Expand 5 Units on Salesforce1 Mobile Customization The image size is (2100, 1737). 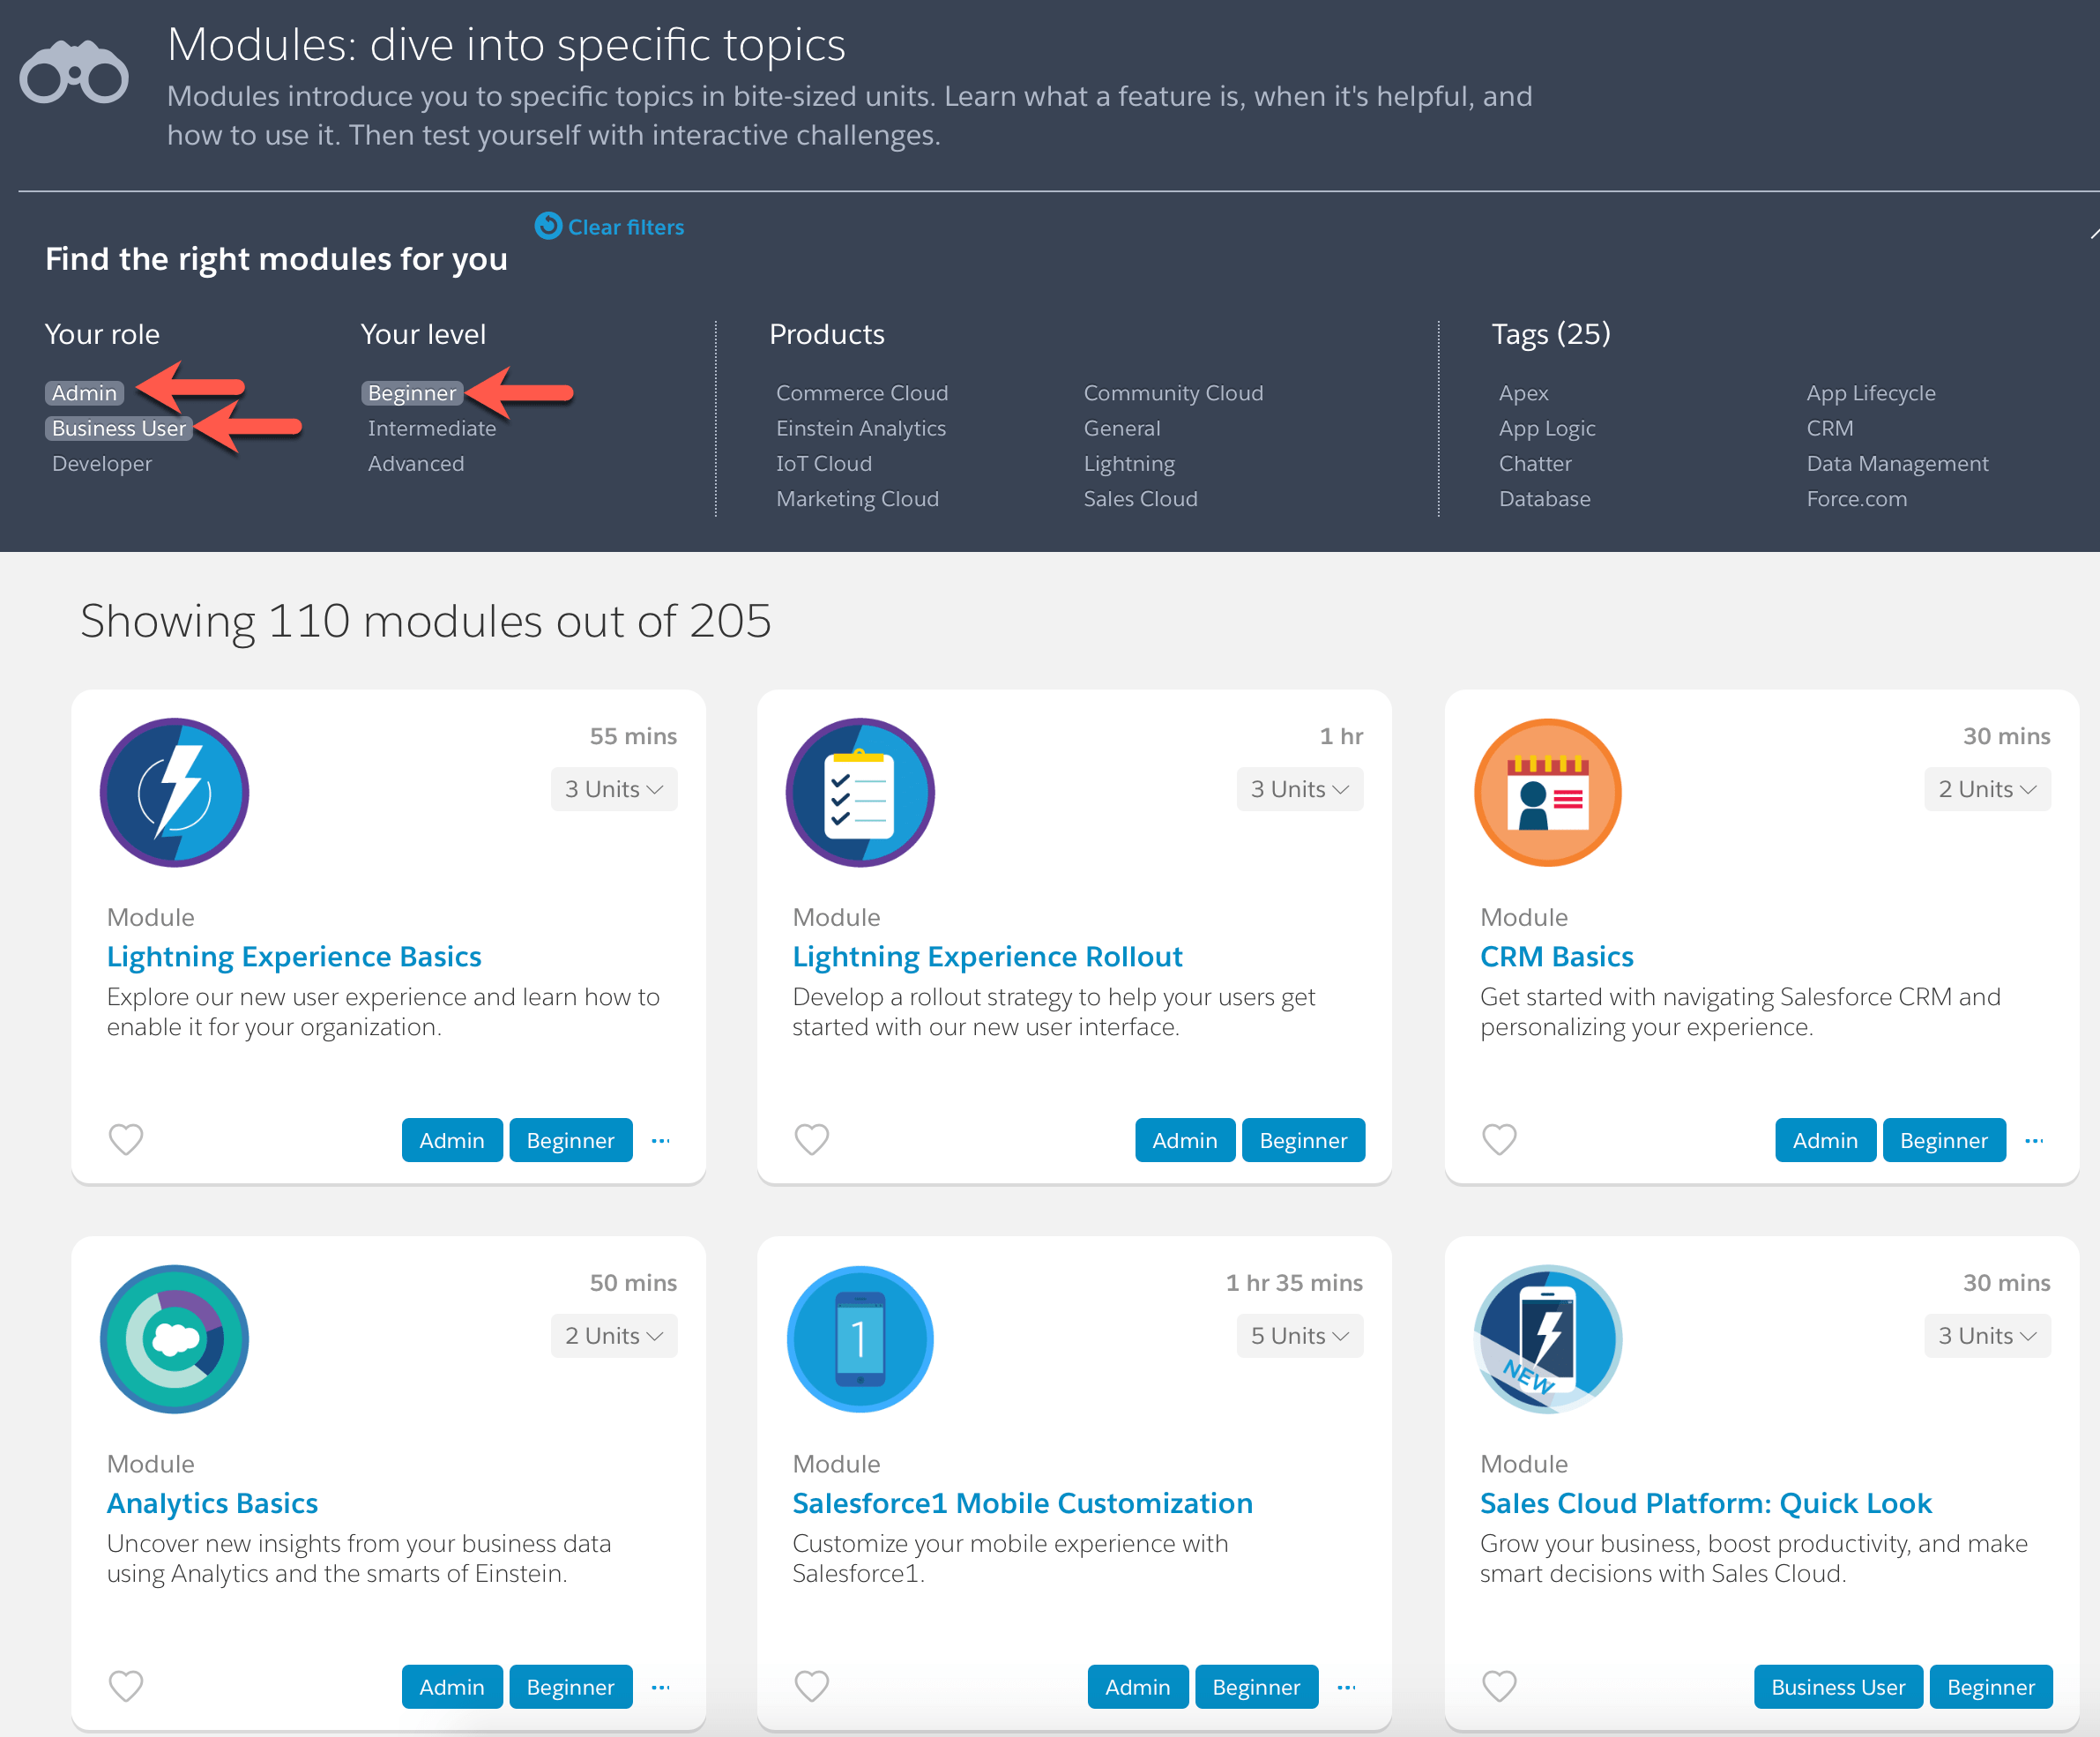[1300, 1336]
